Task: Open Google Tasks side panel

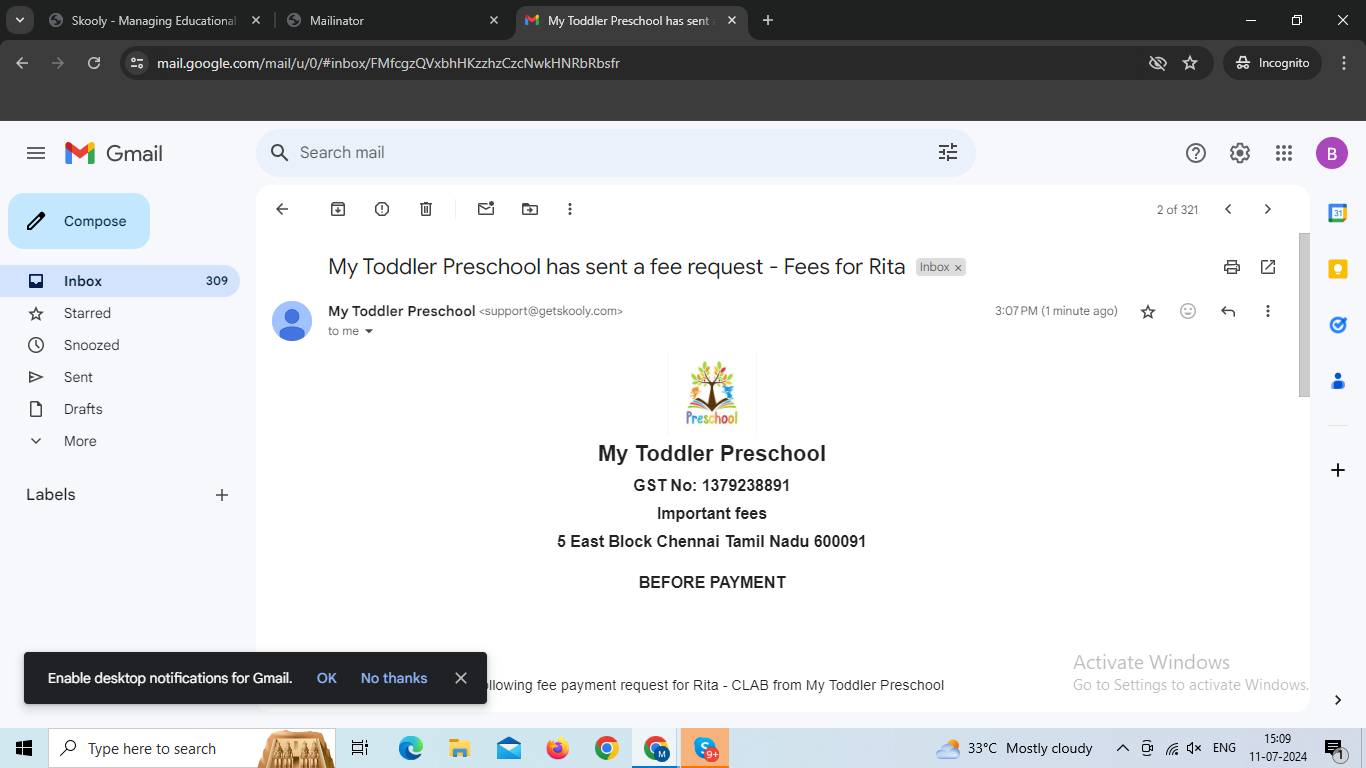Action: click(1338, 325)
